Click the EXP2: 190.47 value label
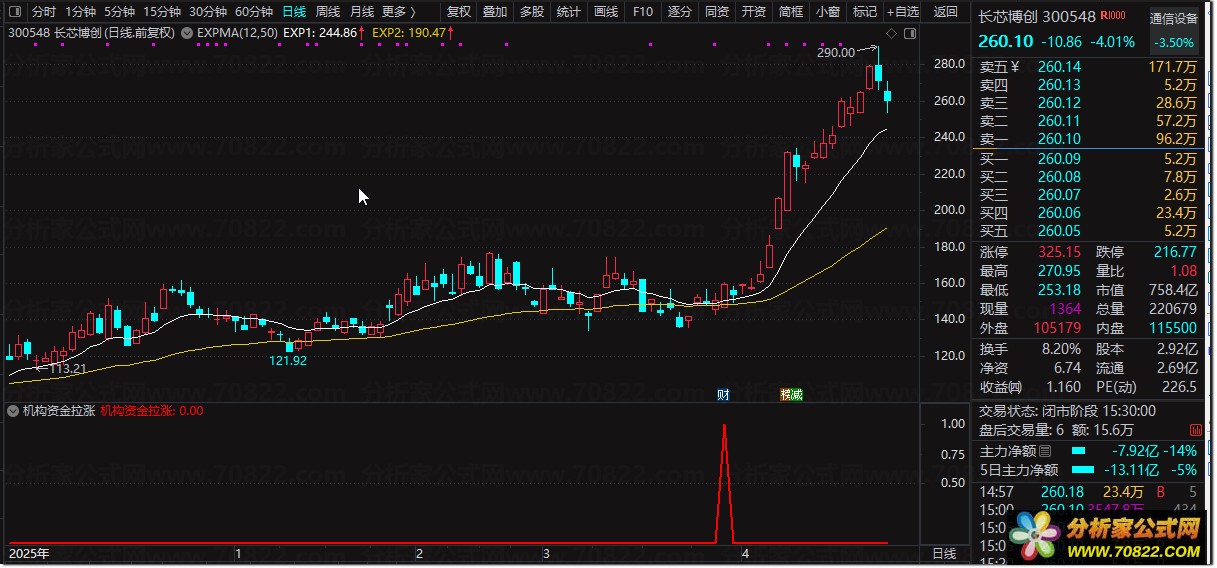The image size is (1217, 568). (x=410, y=33)
